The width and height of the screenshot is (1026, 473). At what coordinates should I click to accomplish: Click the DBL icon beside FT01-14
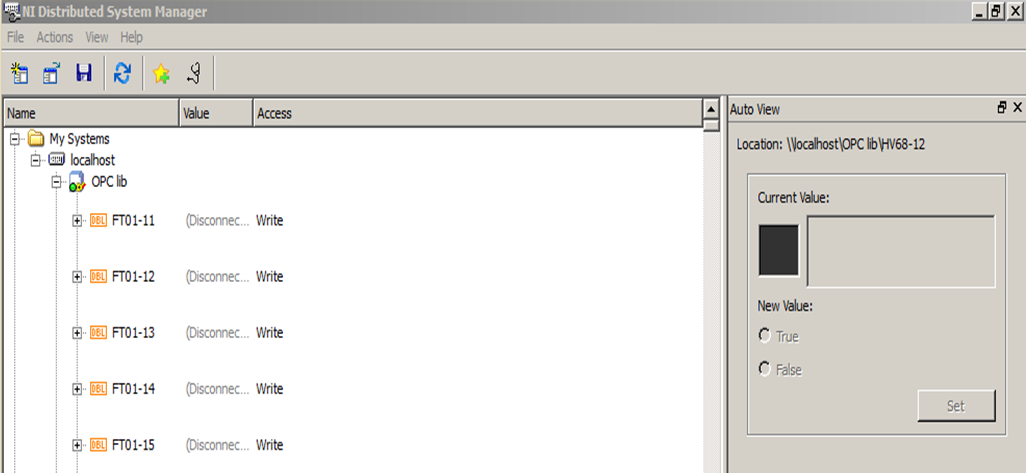pyautogui.click(x=98, y=389)
